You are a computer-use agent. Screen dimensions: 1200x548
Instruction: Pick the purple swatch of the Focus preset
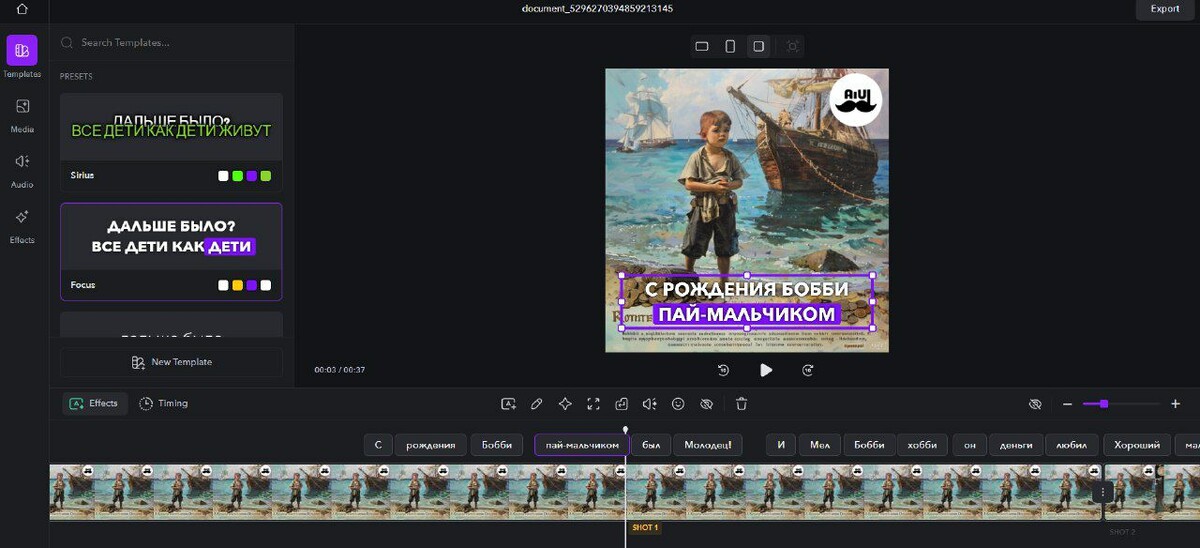tap(252, 286)
